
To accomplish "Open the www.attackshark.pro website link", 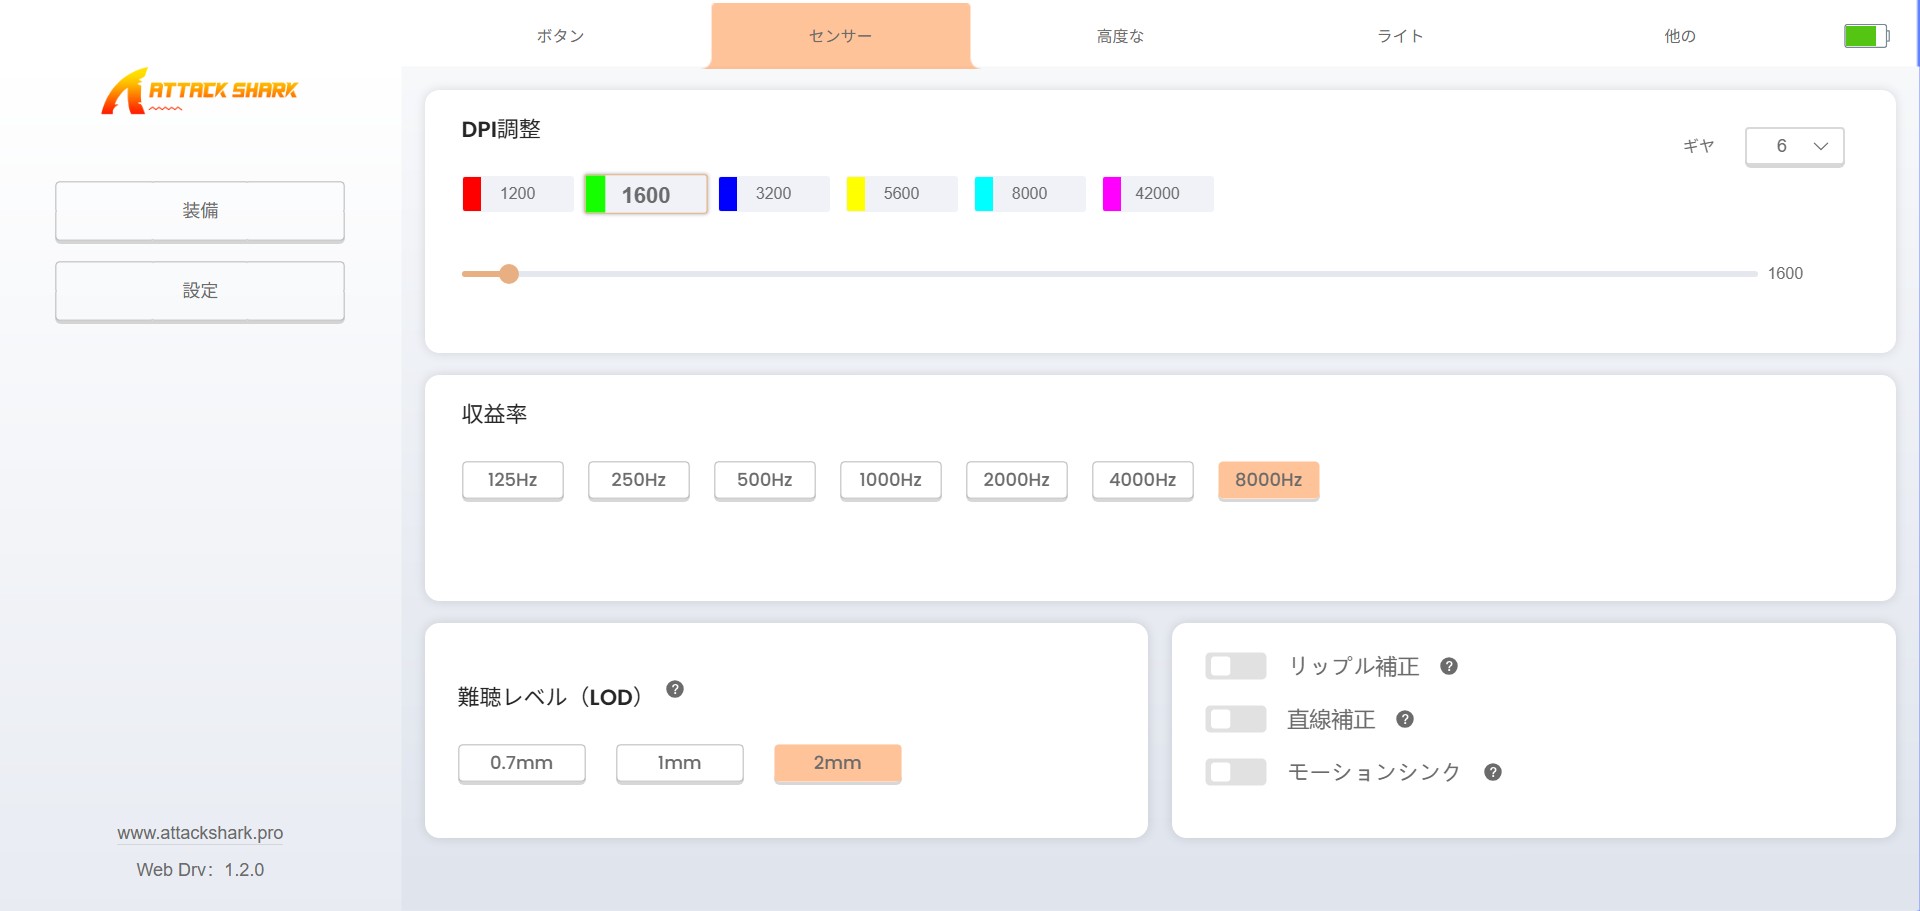I will point(200,833).
